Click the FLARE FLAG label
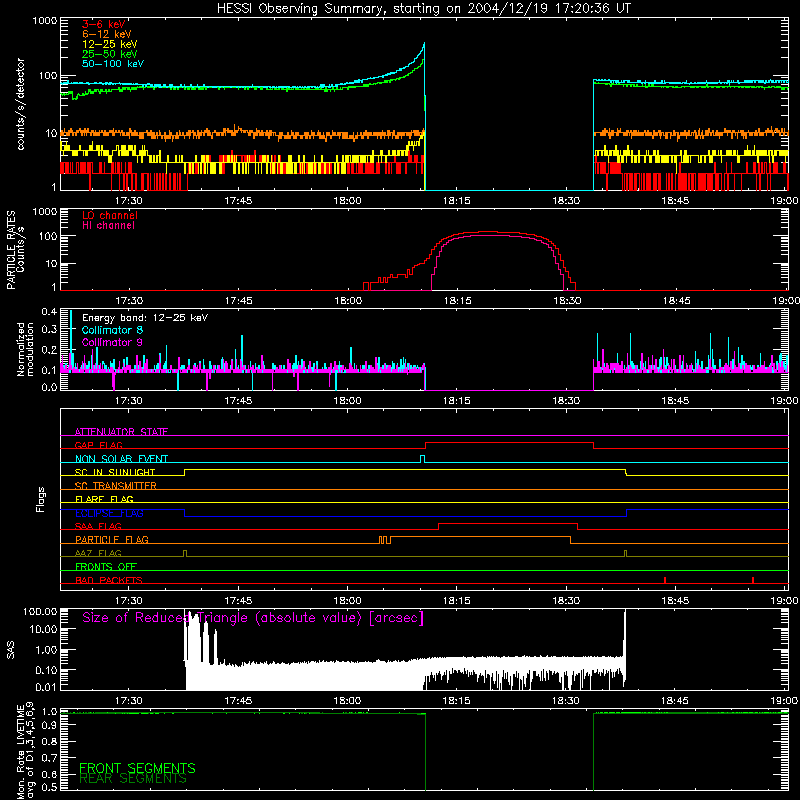800x800 pixels. pyautogui.click(x=104, y=499)
